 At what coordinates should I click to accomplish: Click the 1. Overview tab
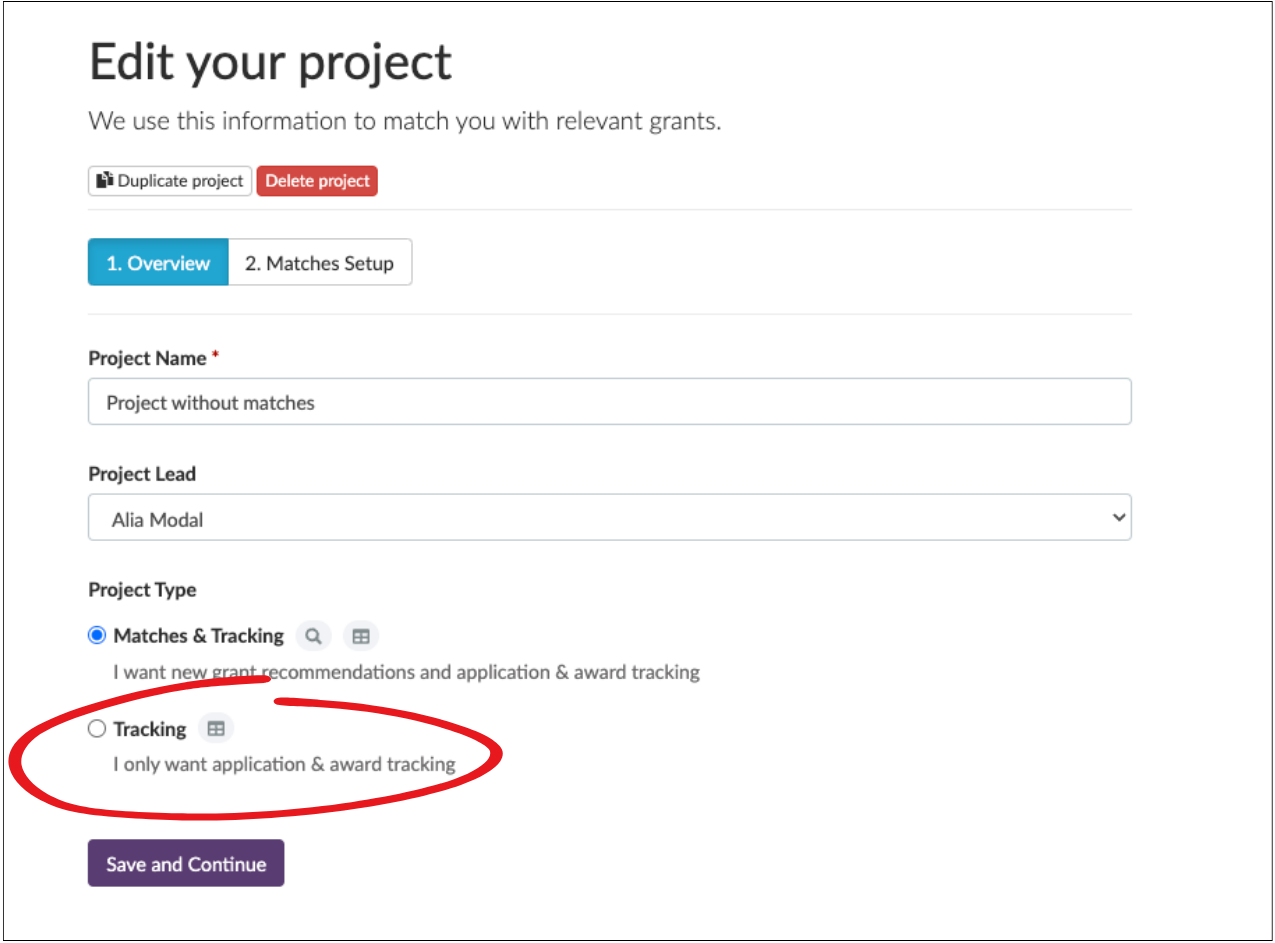pyautogui.click(x=158, y=262)
